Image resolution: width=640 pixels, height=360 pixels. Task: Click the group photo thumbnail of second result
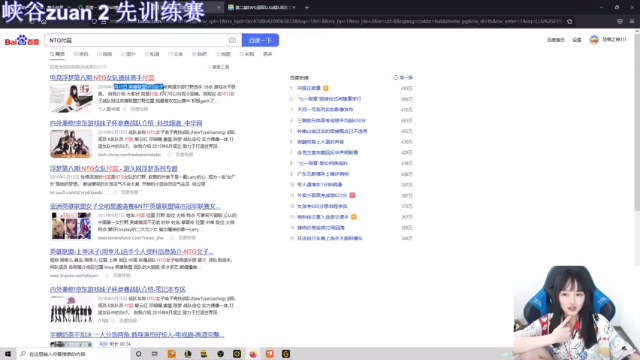(x=71, y=144)
